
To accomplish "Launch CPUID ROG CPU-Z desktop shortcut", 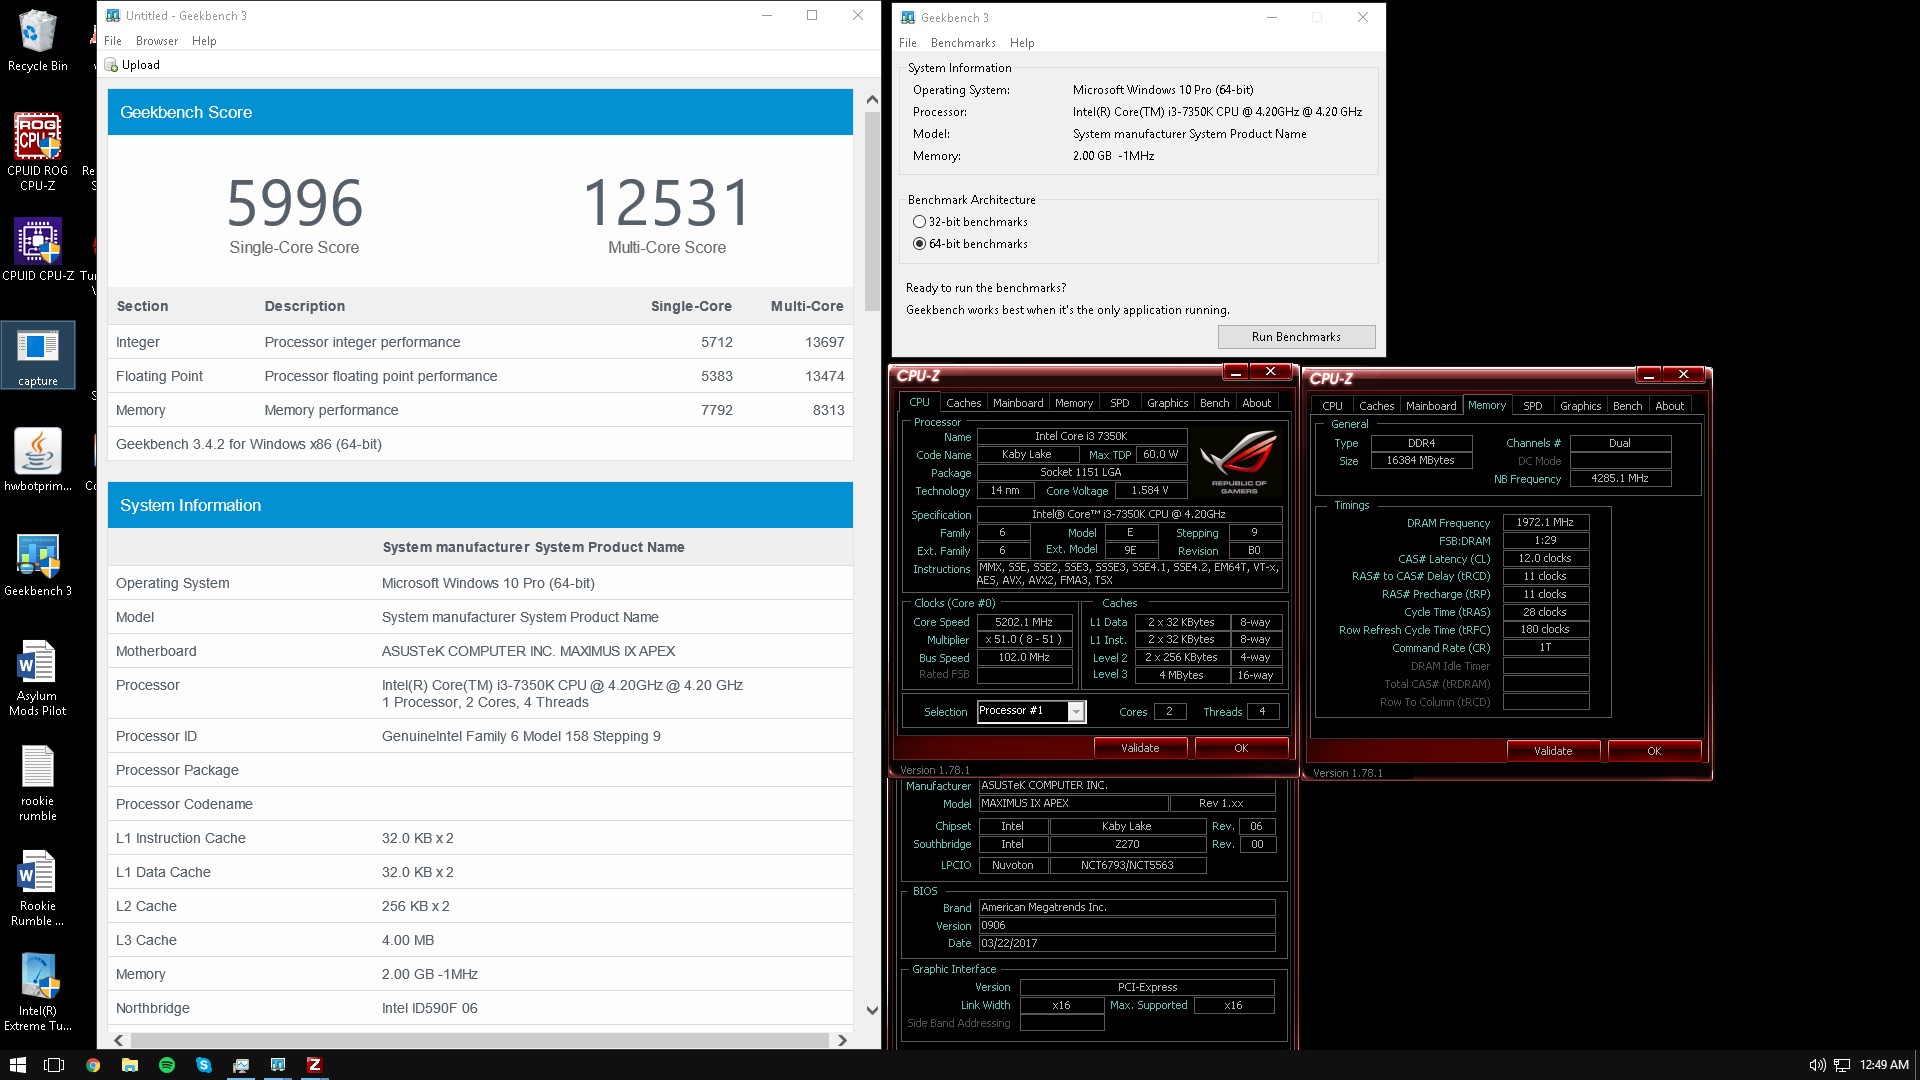I will 37,150.
